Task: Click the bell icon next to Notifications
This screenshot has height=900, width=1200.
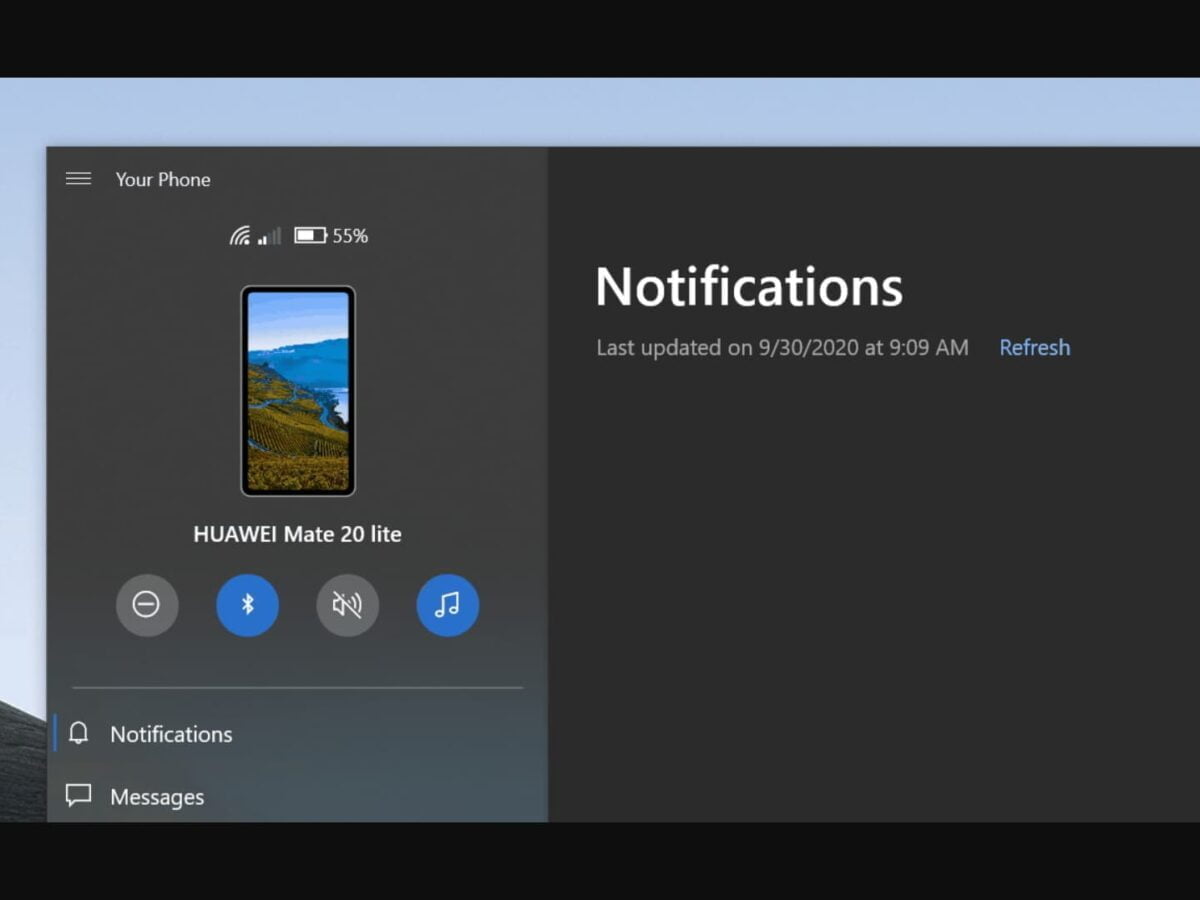Action: click(79, 733)
